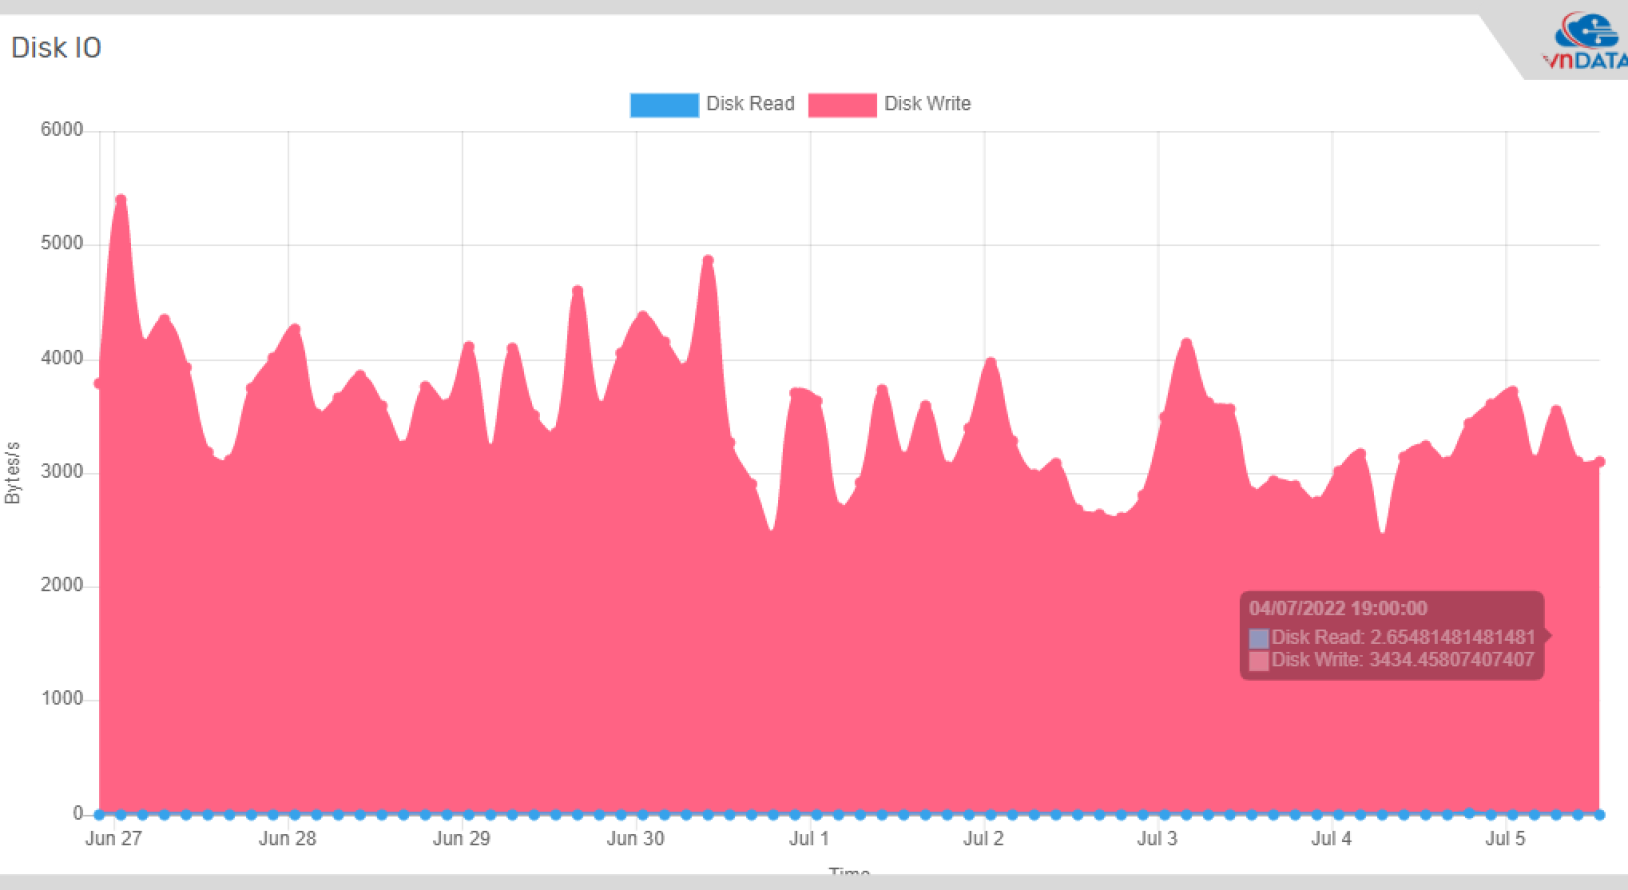
Task: Click the pink Disk Write color swatch
Action: [842, 105]
